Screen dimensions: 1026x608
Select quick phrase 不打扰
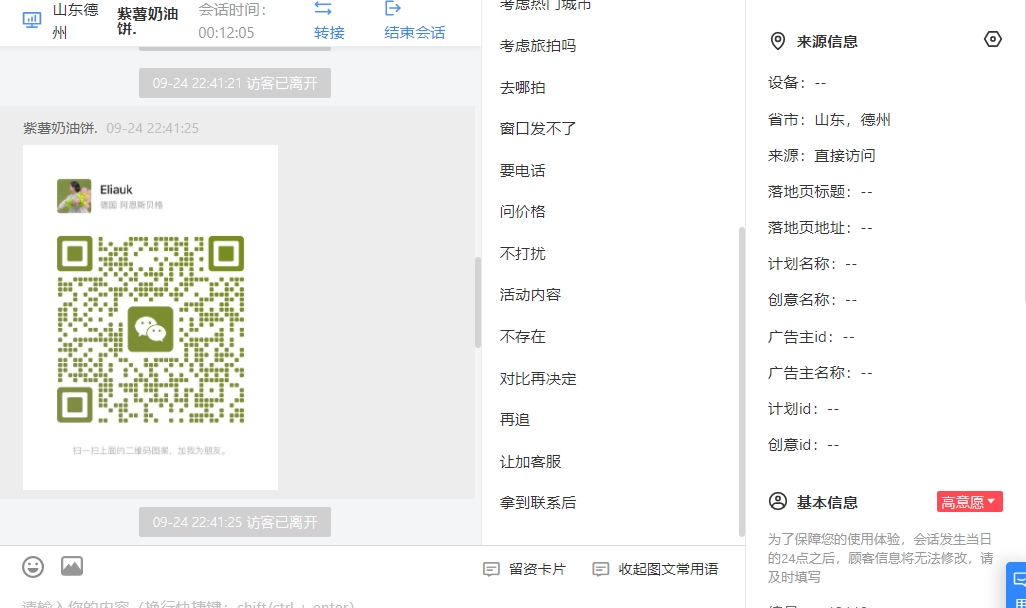point(522,253)
